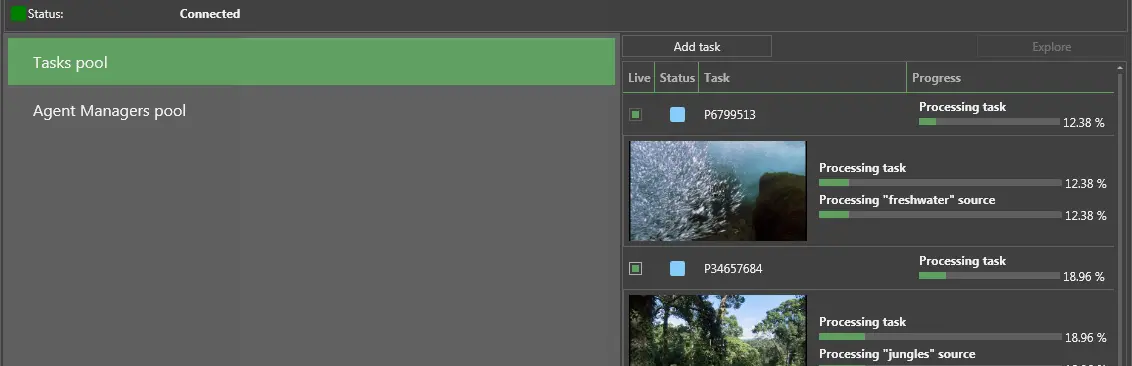Toggle Live checkbox for task P6799513
This screenshot has width=1132, height=366.
[635, 114]
